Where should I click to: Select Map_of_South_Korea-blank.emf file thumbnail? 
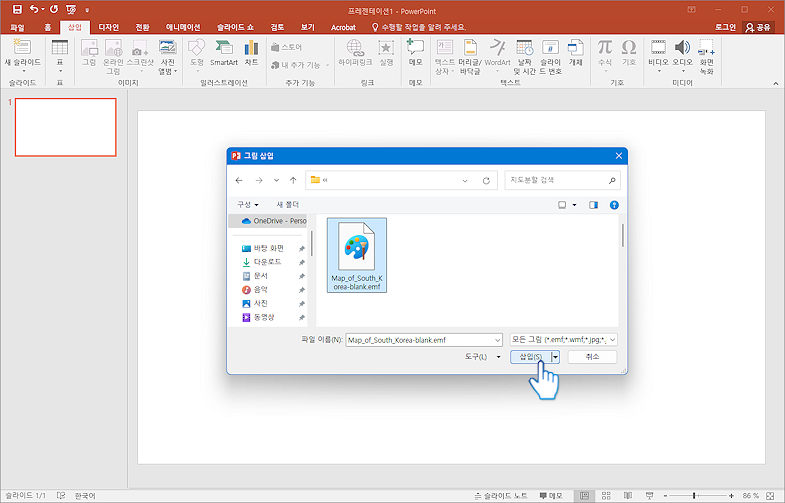click(x=356, y=255)
